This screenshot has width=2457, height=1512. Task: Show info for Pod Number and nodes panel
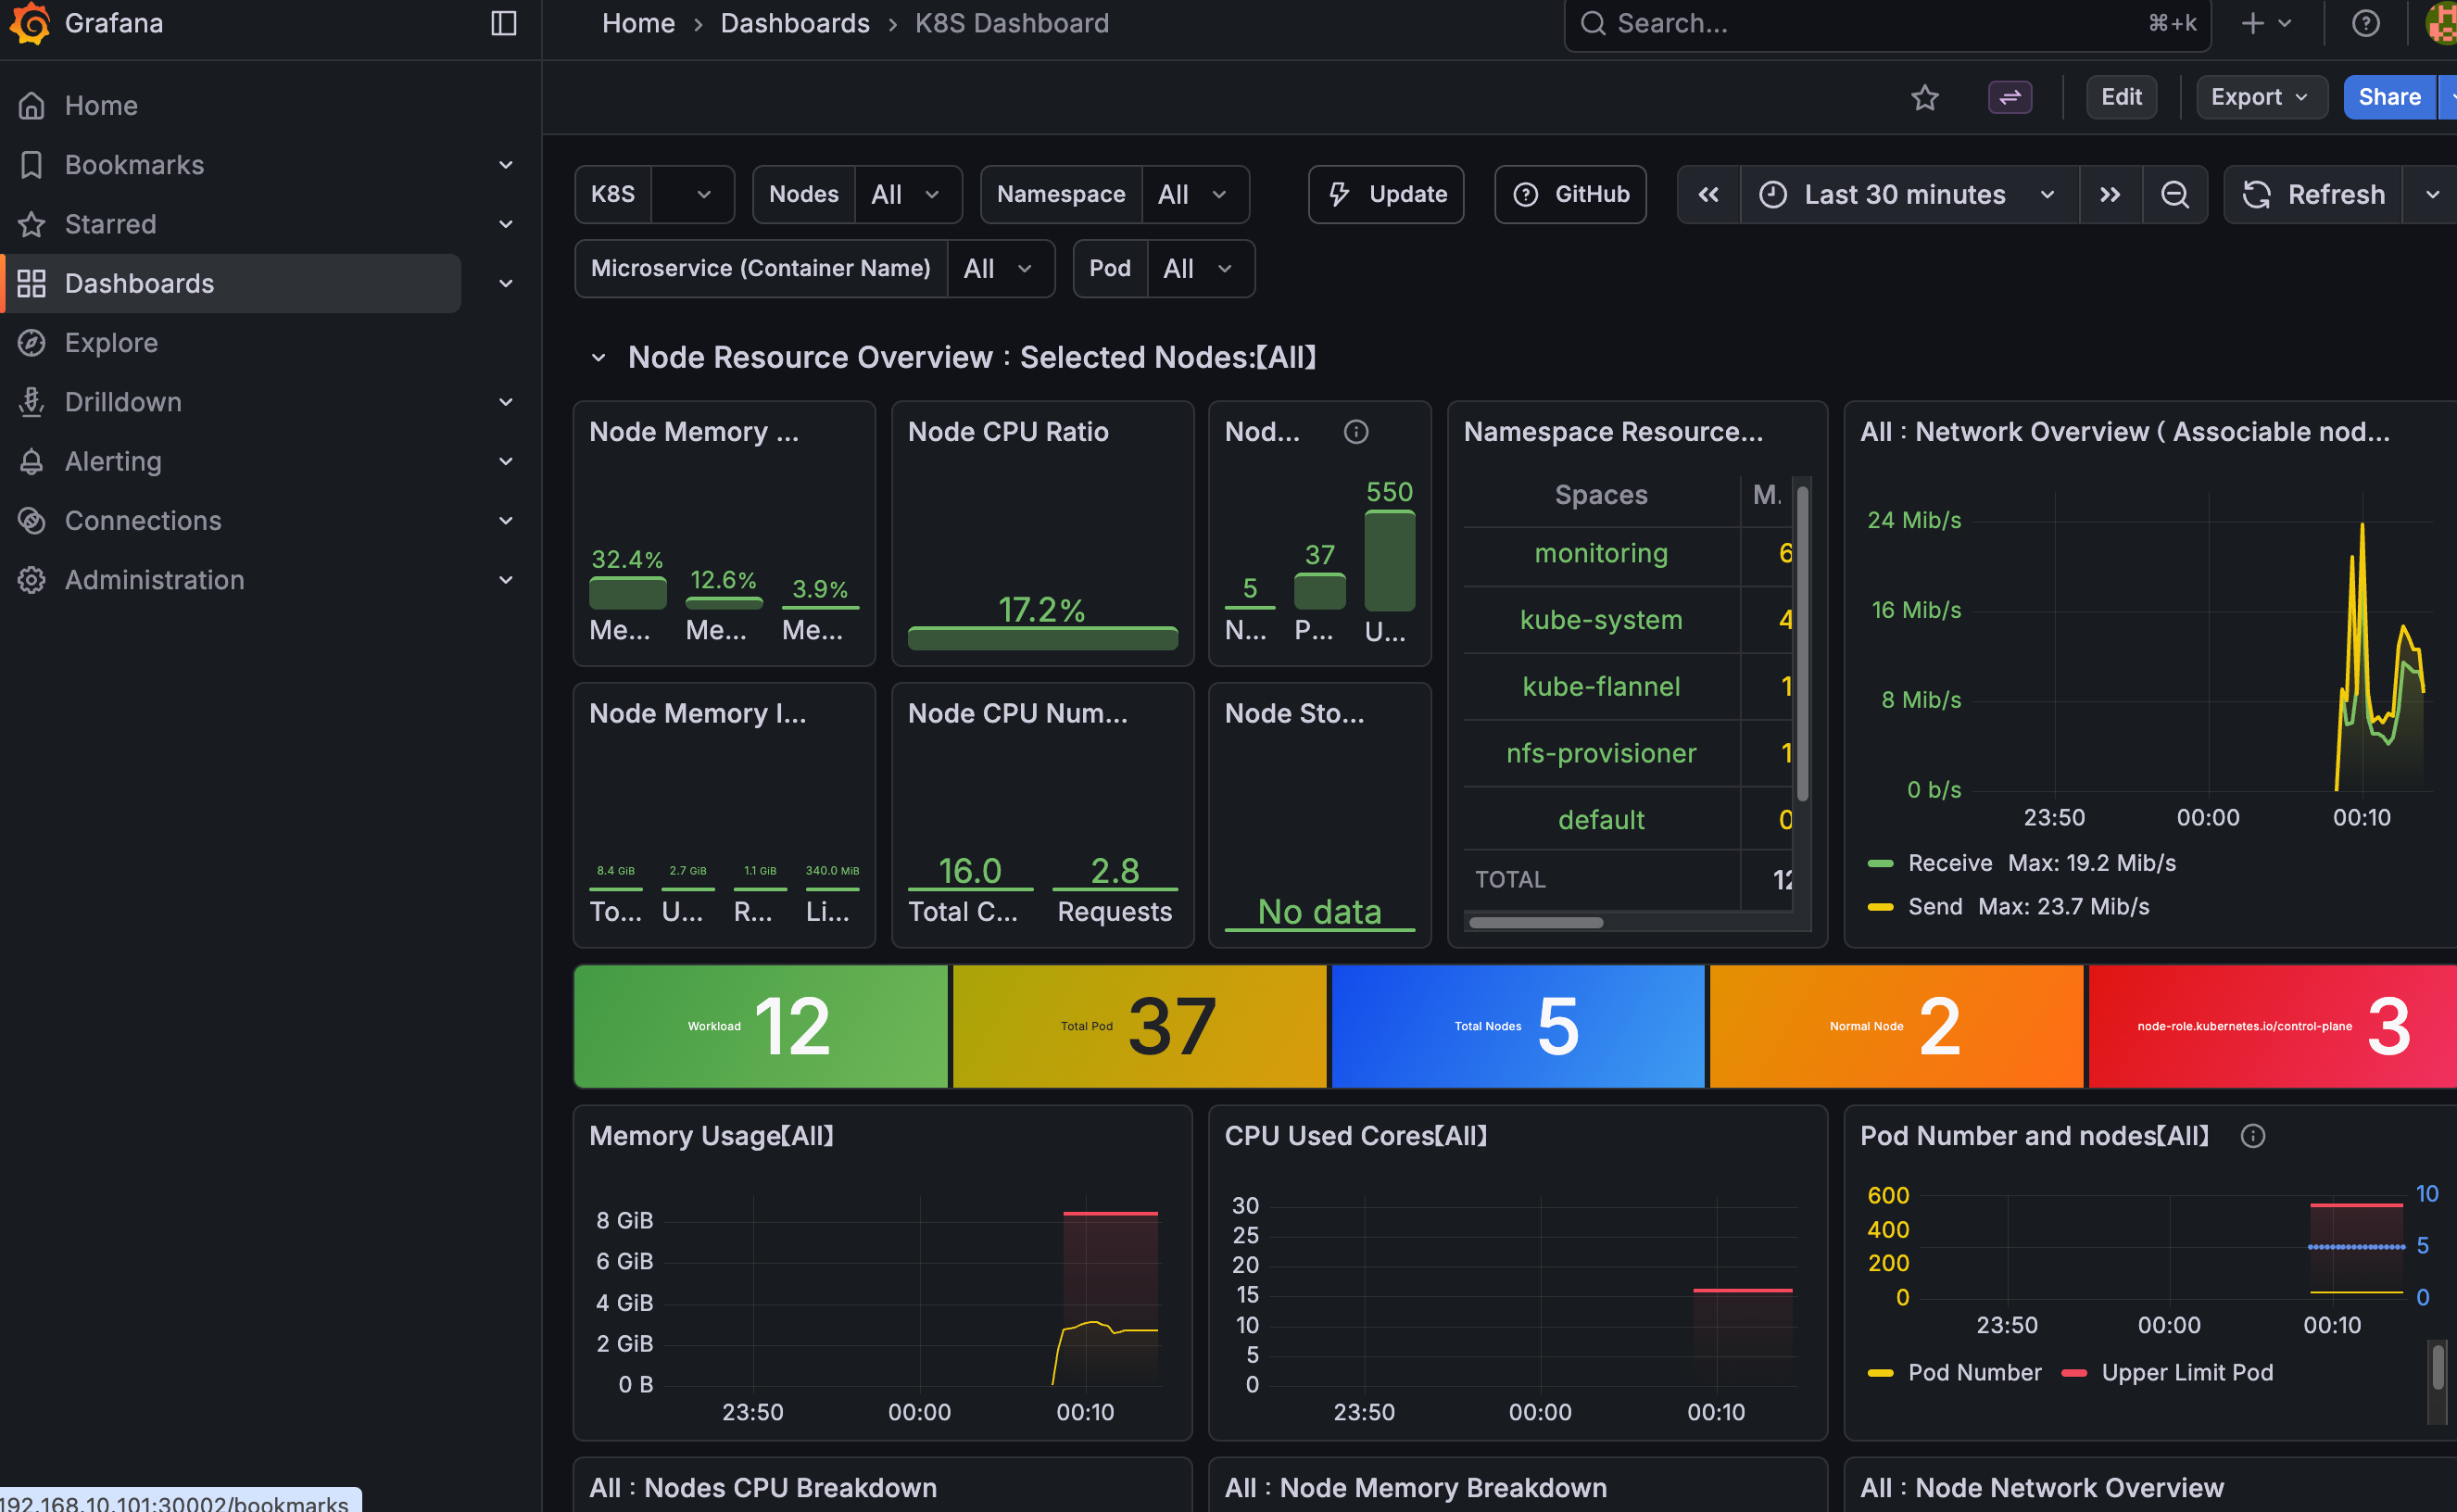point(2252,1136)
